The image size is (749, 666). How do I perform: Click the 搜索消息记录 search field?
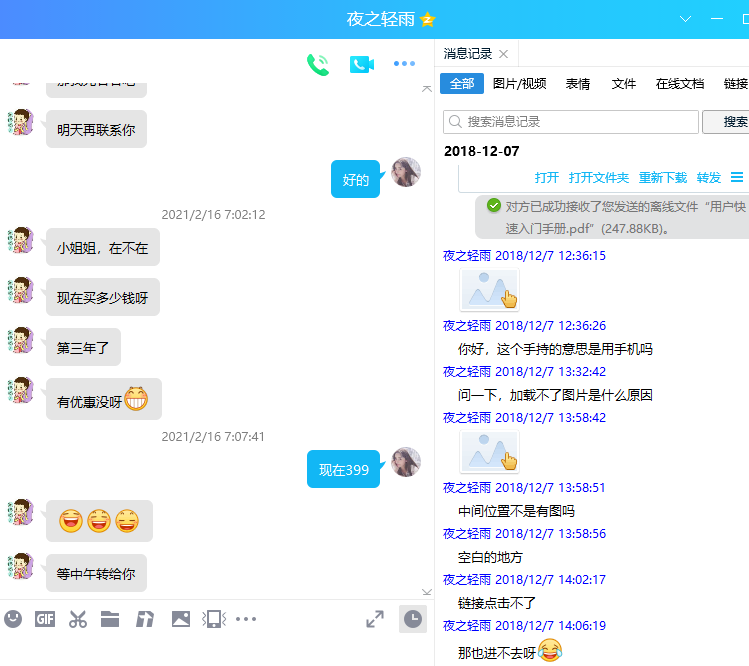(571, 122)
